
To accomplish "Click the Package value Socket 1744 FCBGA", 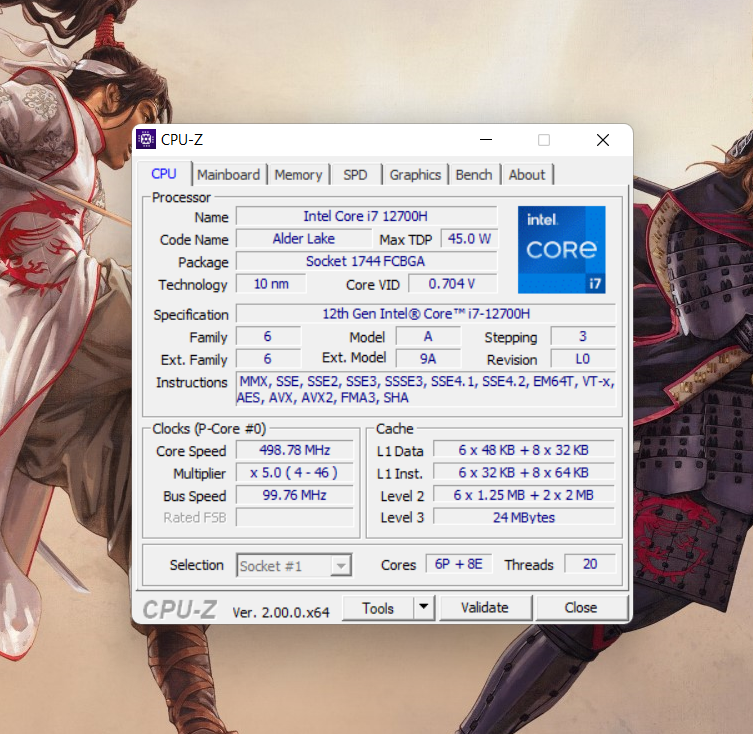I will [366, 261].
